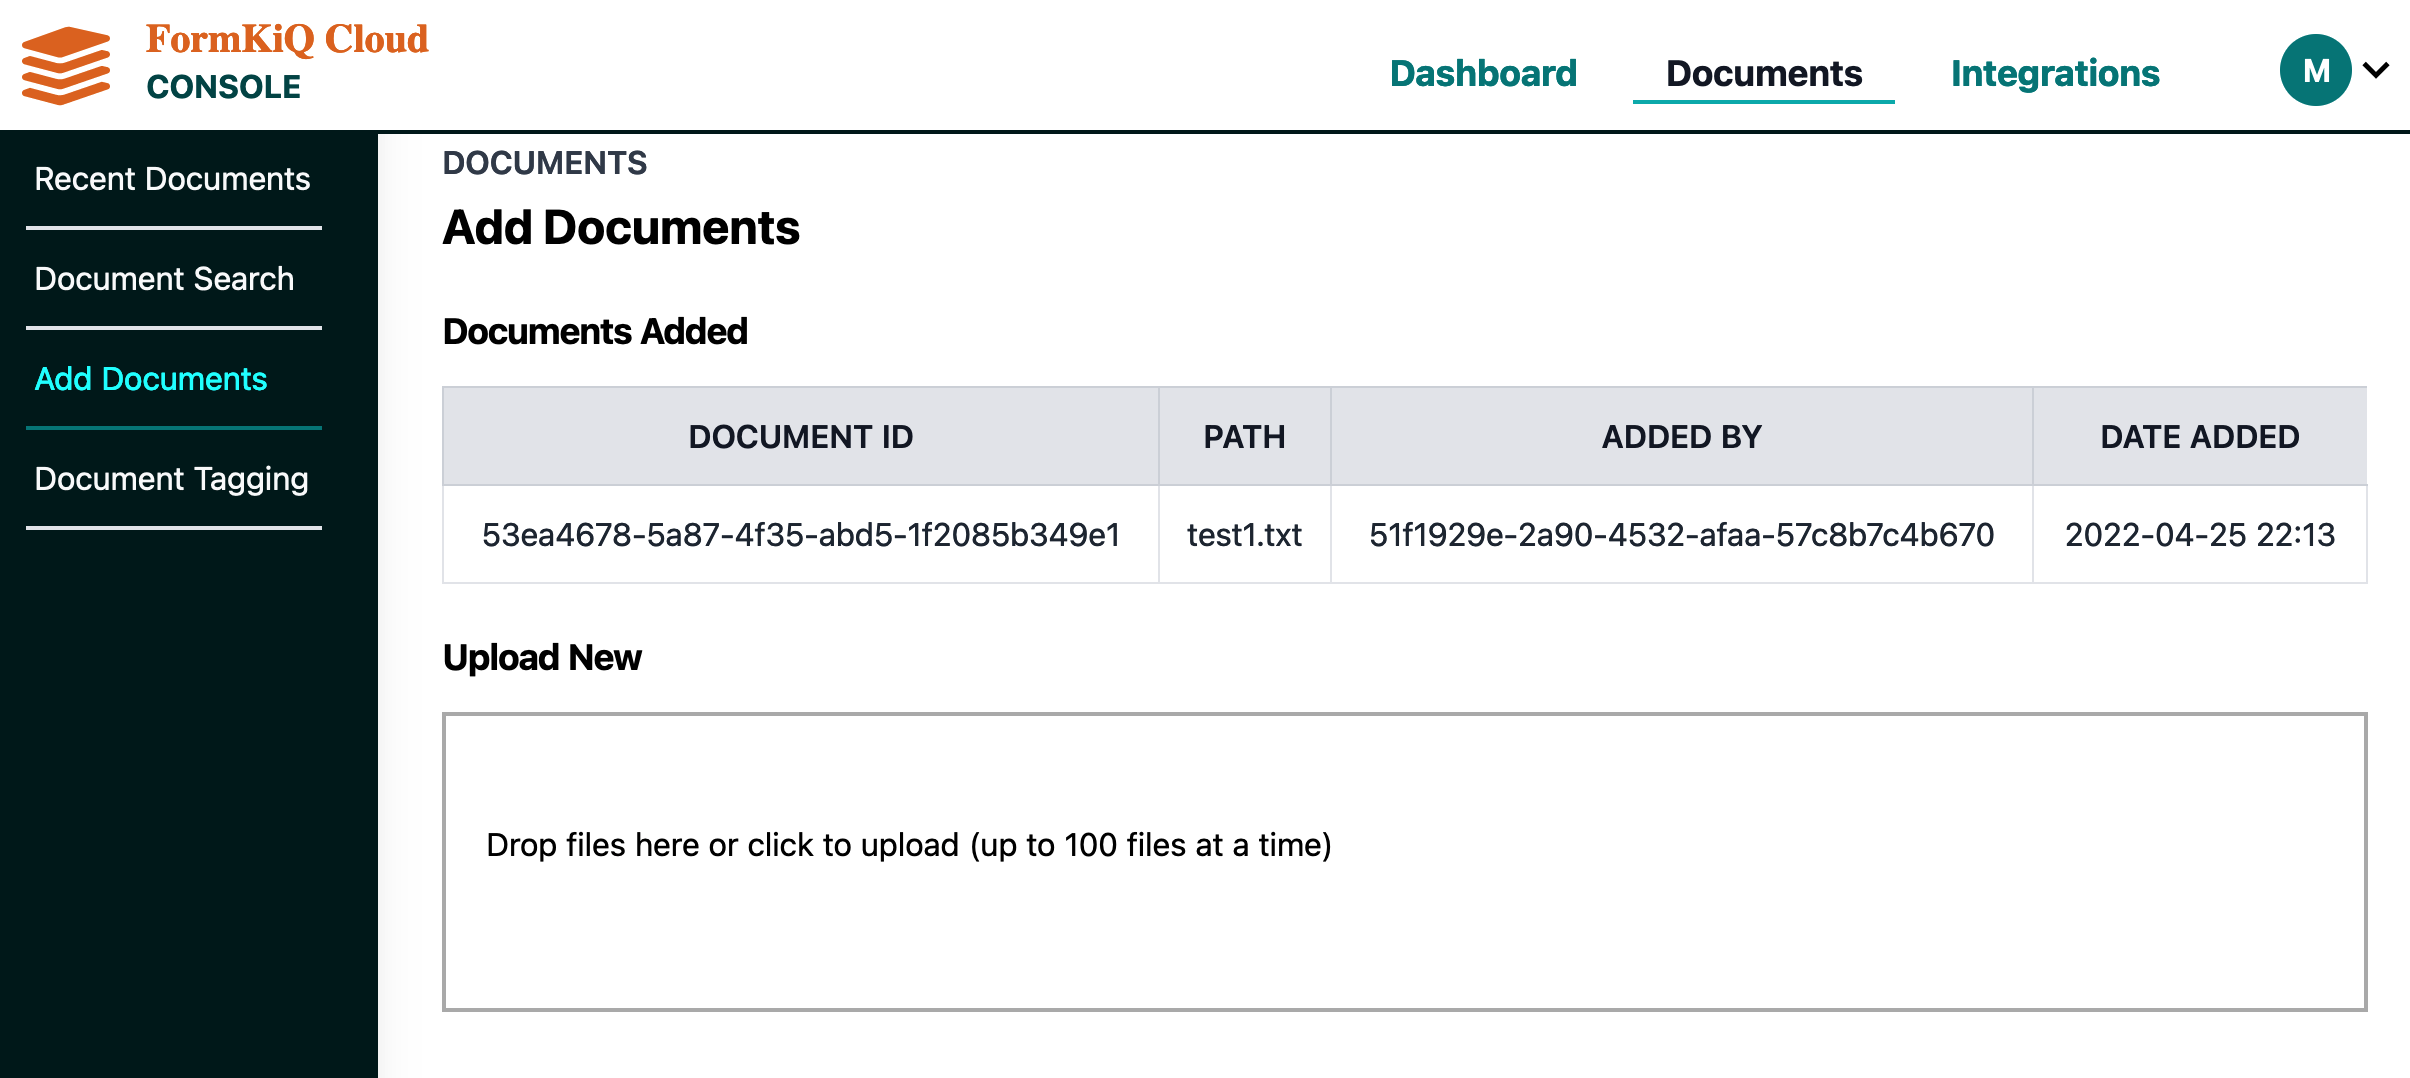Open Recent Documents in sidebar
This screenshot has height=1078, width=2410.
[x=172, y=179]
